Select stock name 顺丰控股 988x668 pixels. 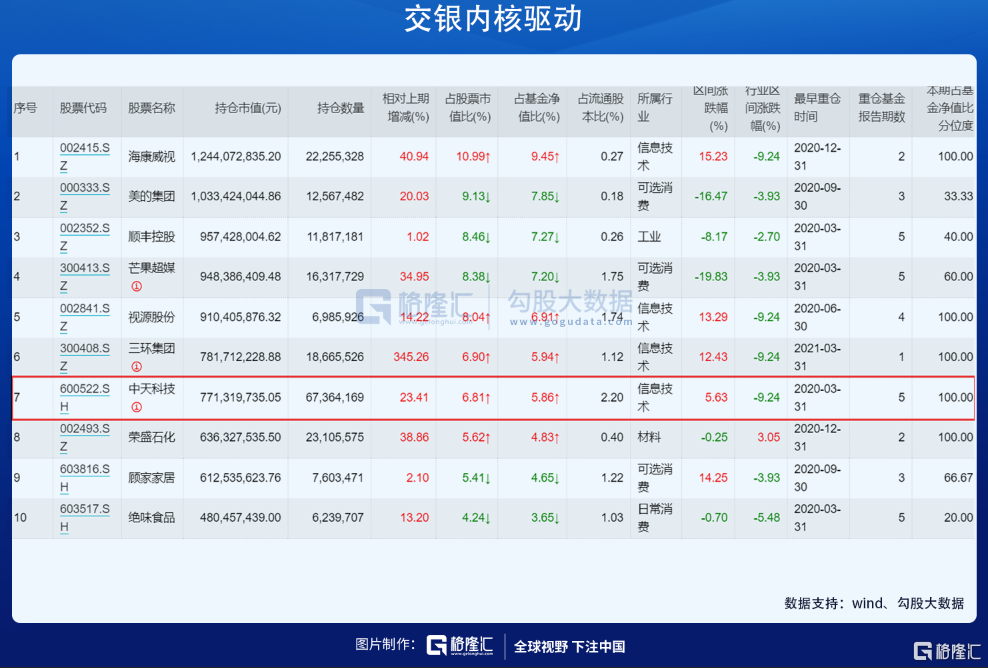[x=151, y=237]
